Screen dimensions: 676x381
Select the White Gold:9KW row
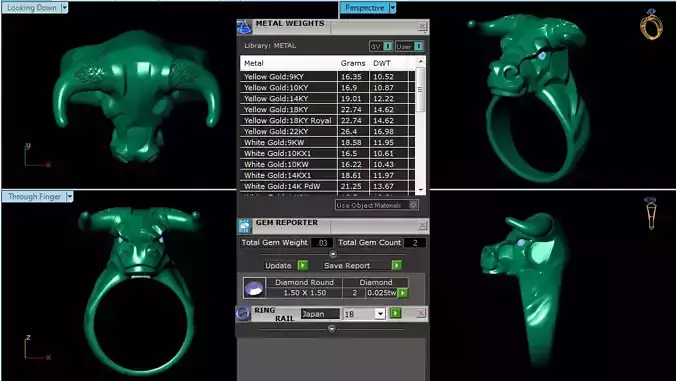point(328,143)
